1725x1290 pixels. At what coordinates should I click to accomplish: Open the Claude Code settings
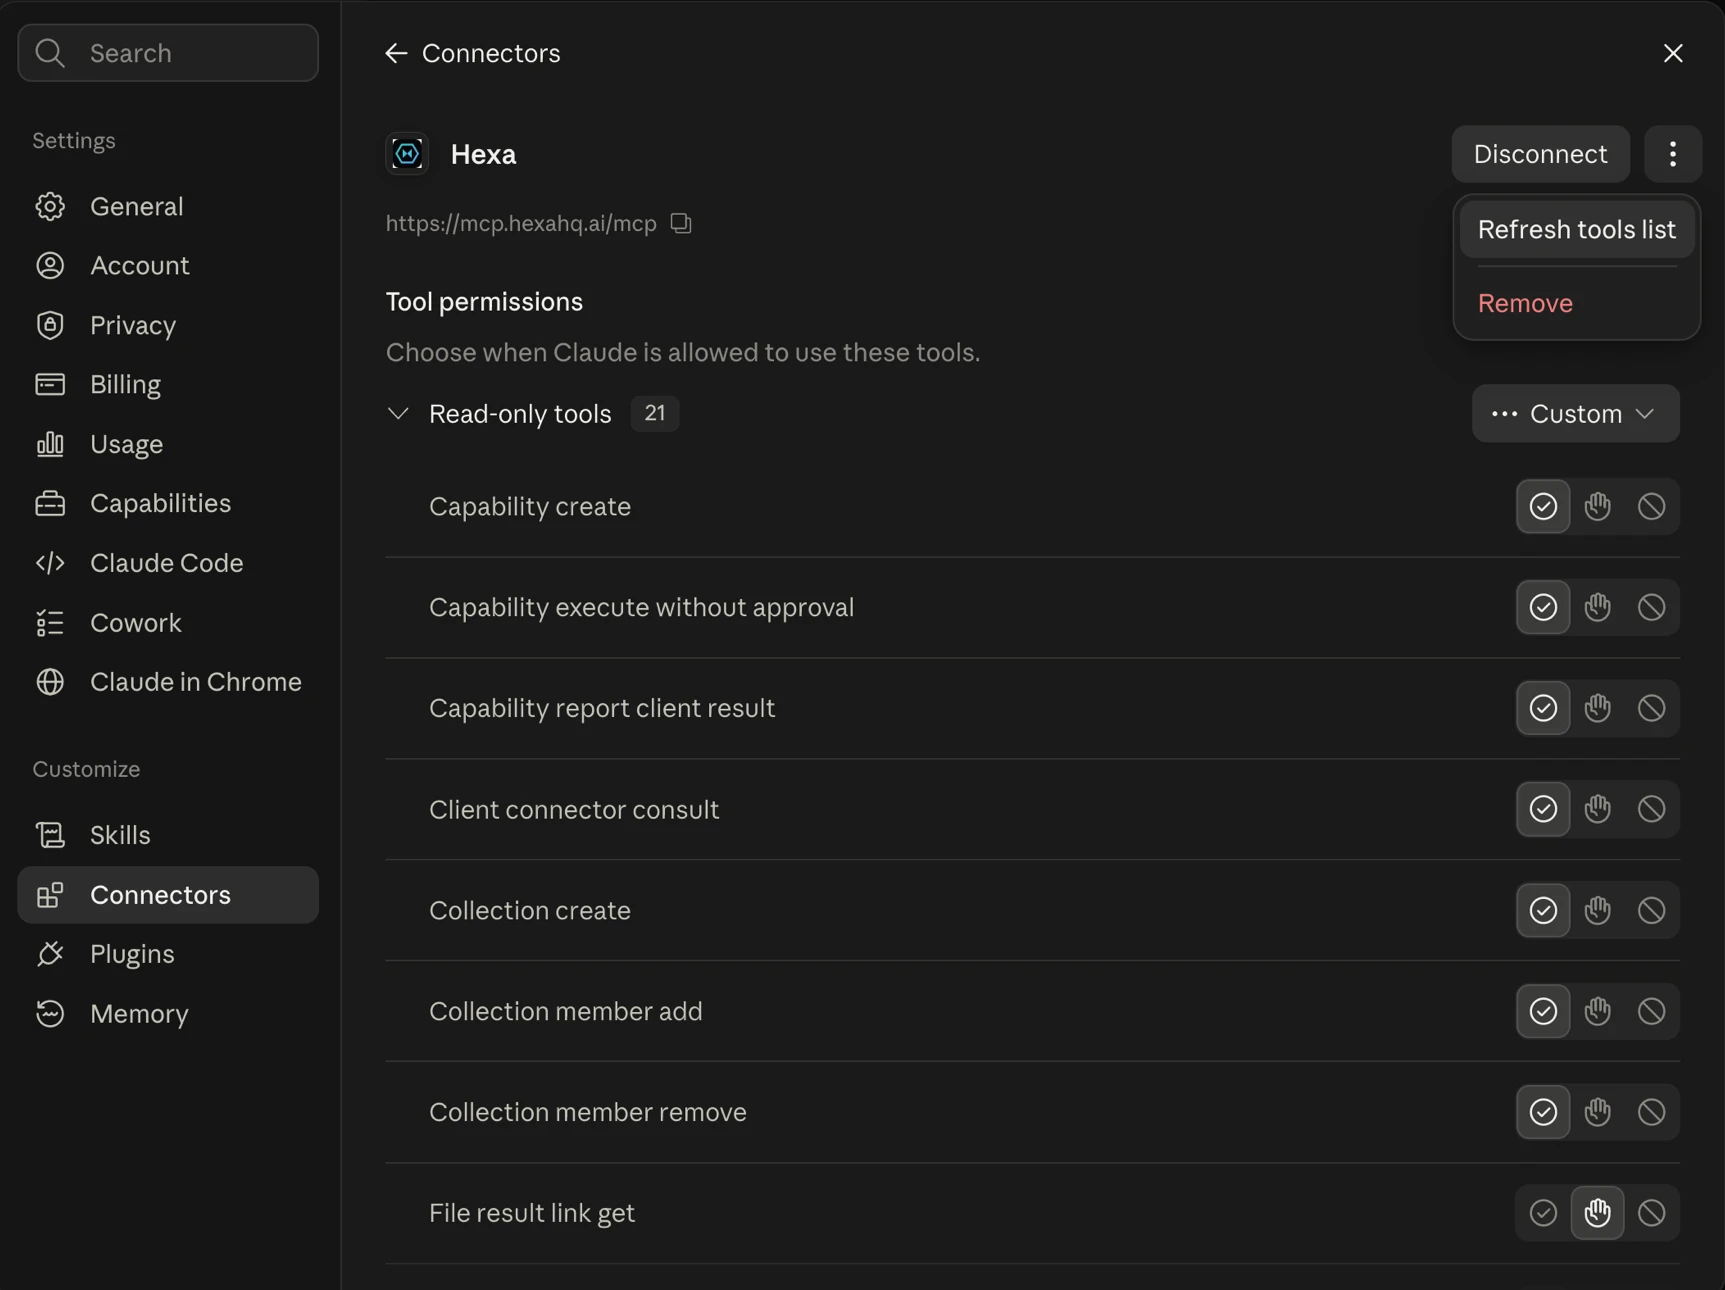(168, 563)
